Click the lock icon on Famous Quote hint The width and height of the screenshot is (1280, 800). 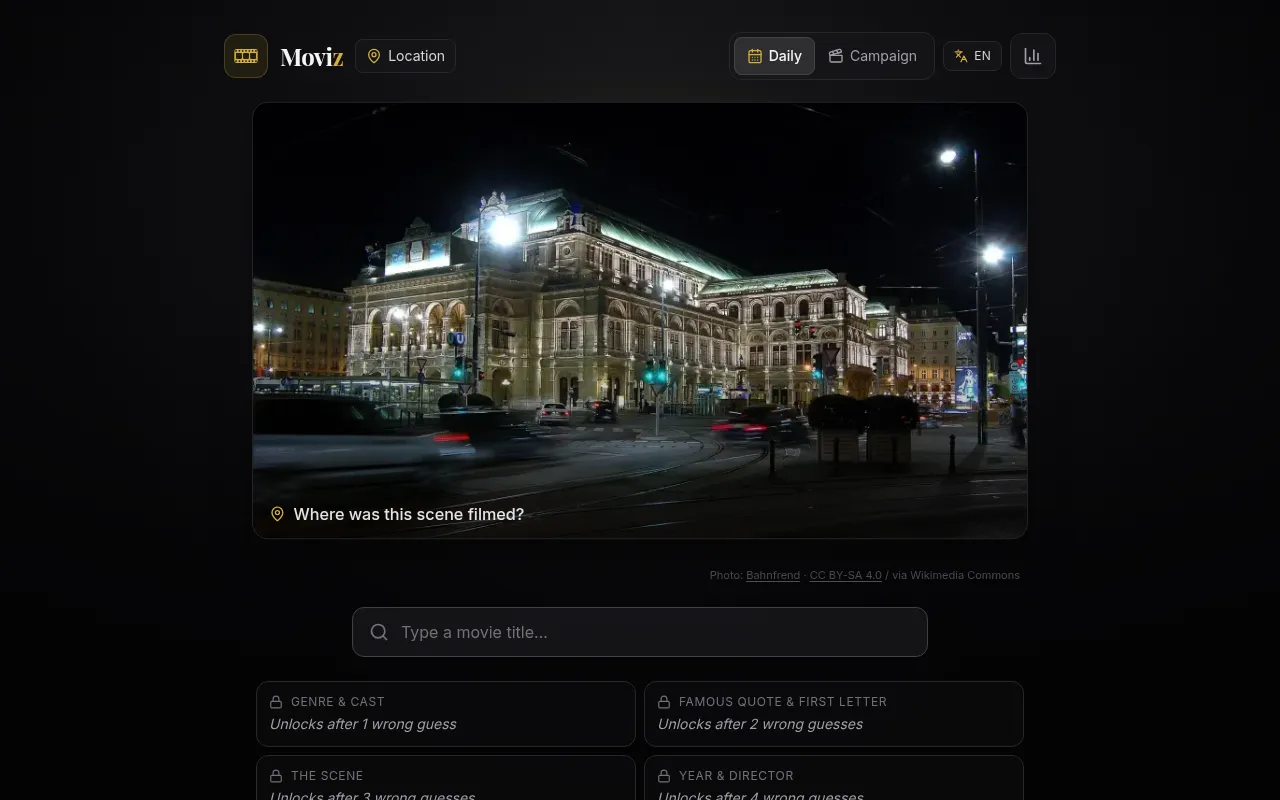point(664,702)
